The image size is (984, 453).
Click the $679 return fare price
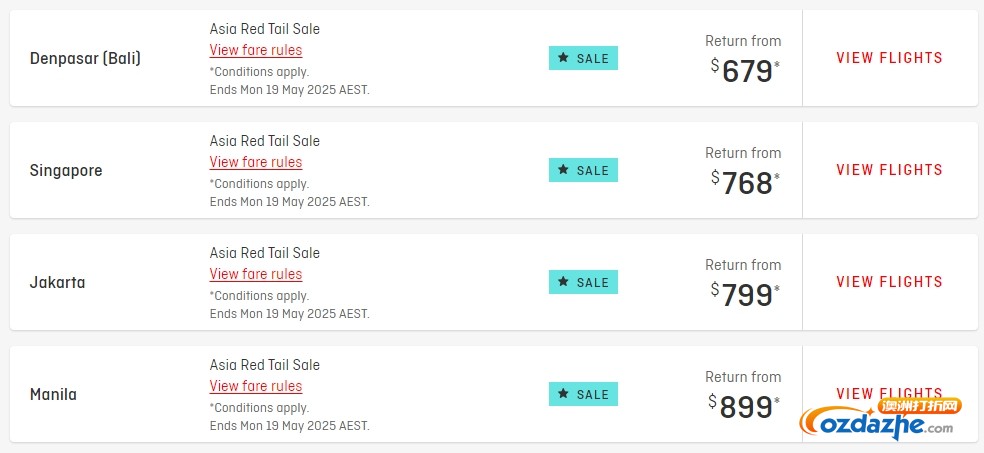pyautogui.click(x=746, y=71)
